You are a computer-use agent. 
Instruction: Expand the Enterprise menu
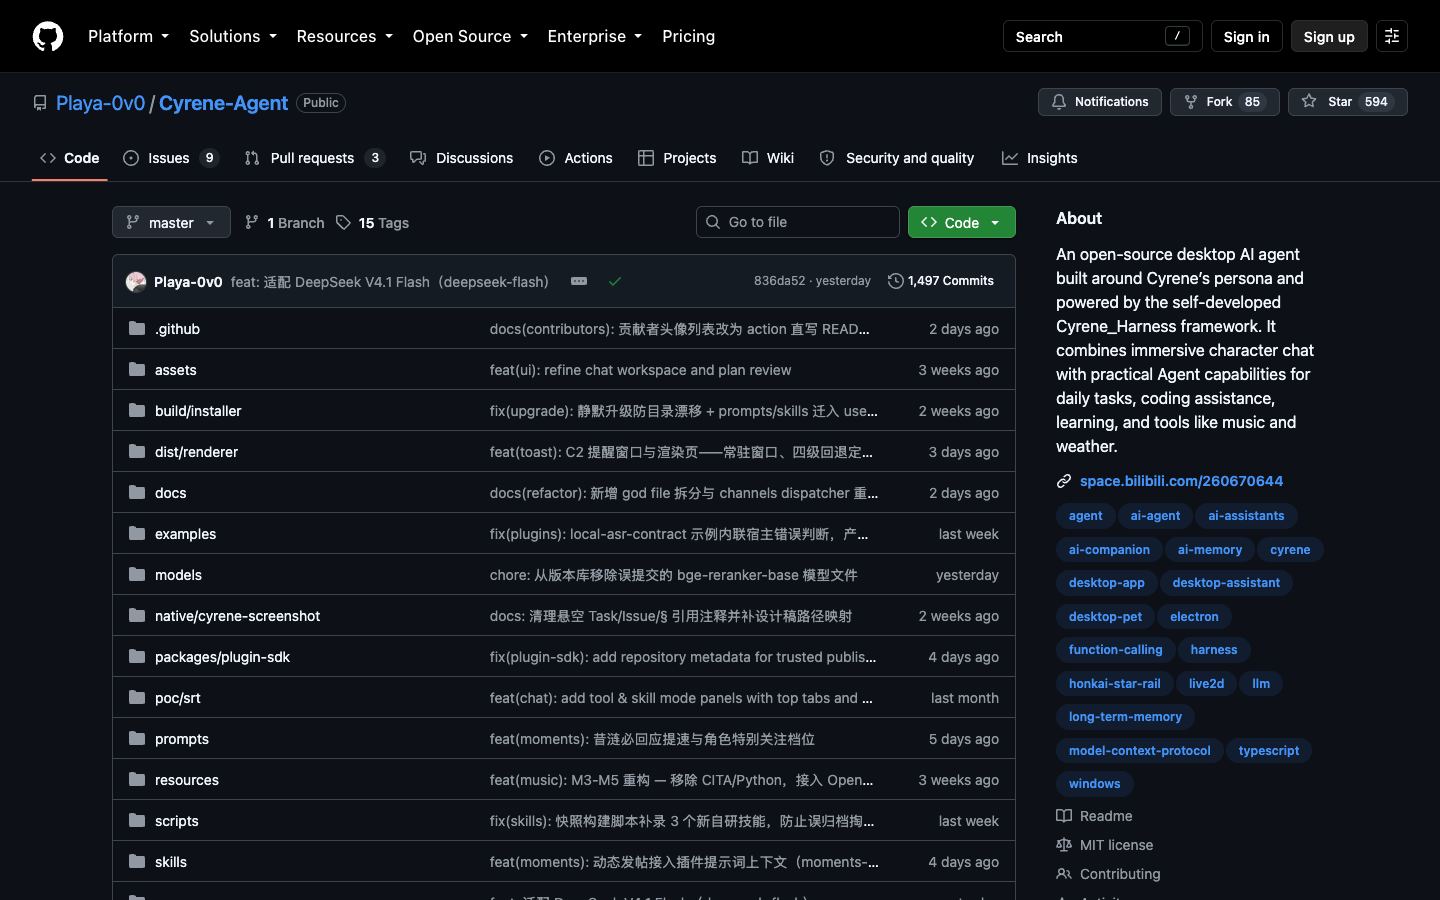[x=595, y=36]
